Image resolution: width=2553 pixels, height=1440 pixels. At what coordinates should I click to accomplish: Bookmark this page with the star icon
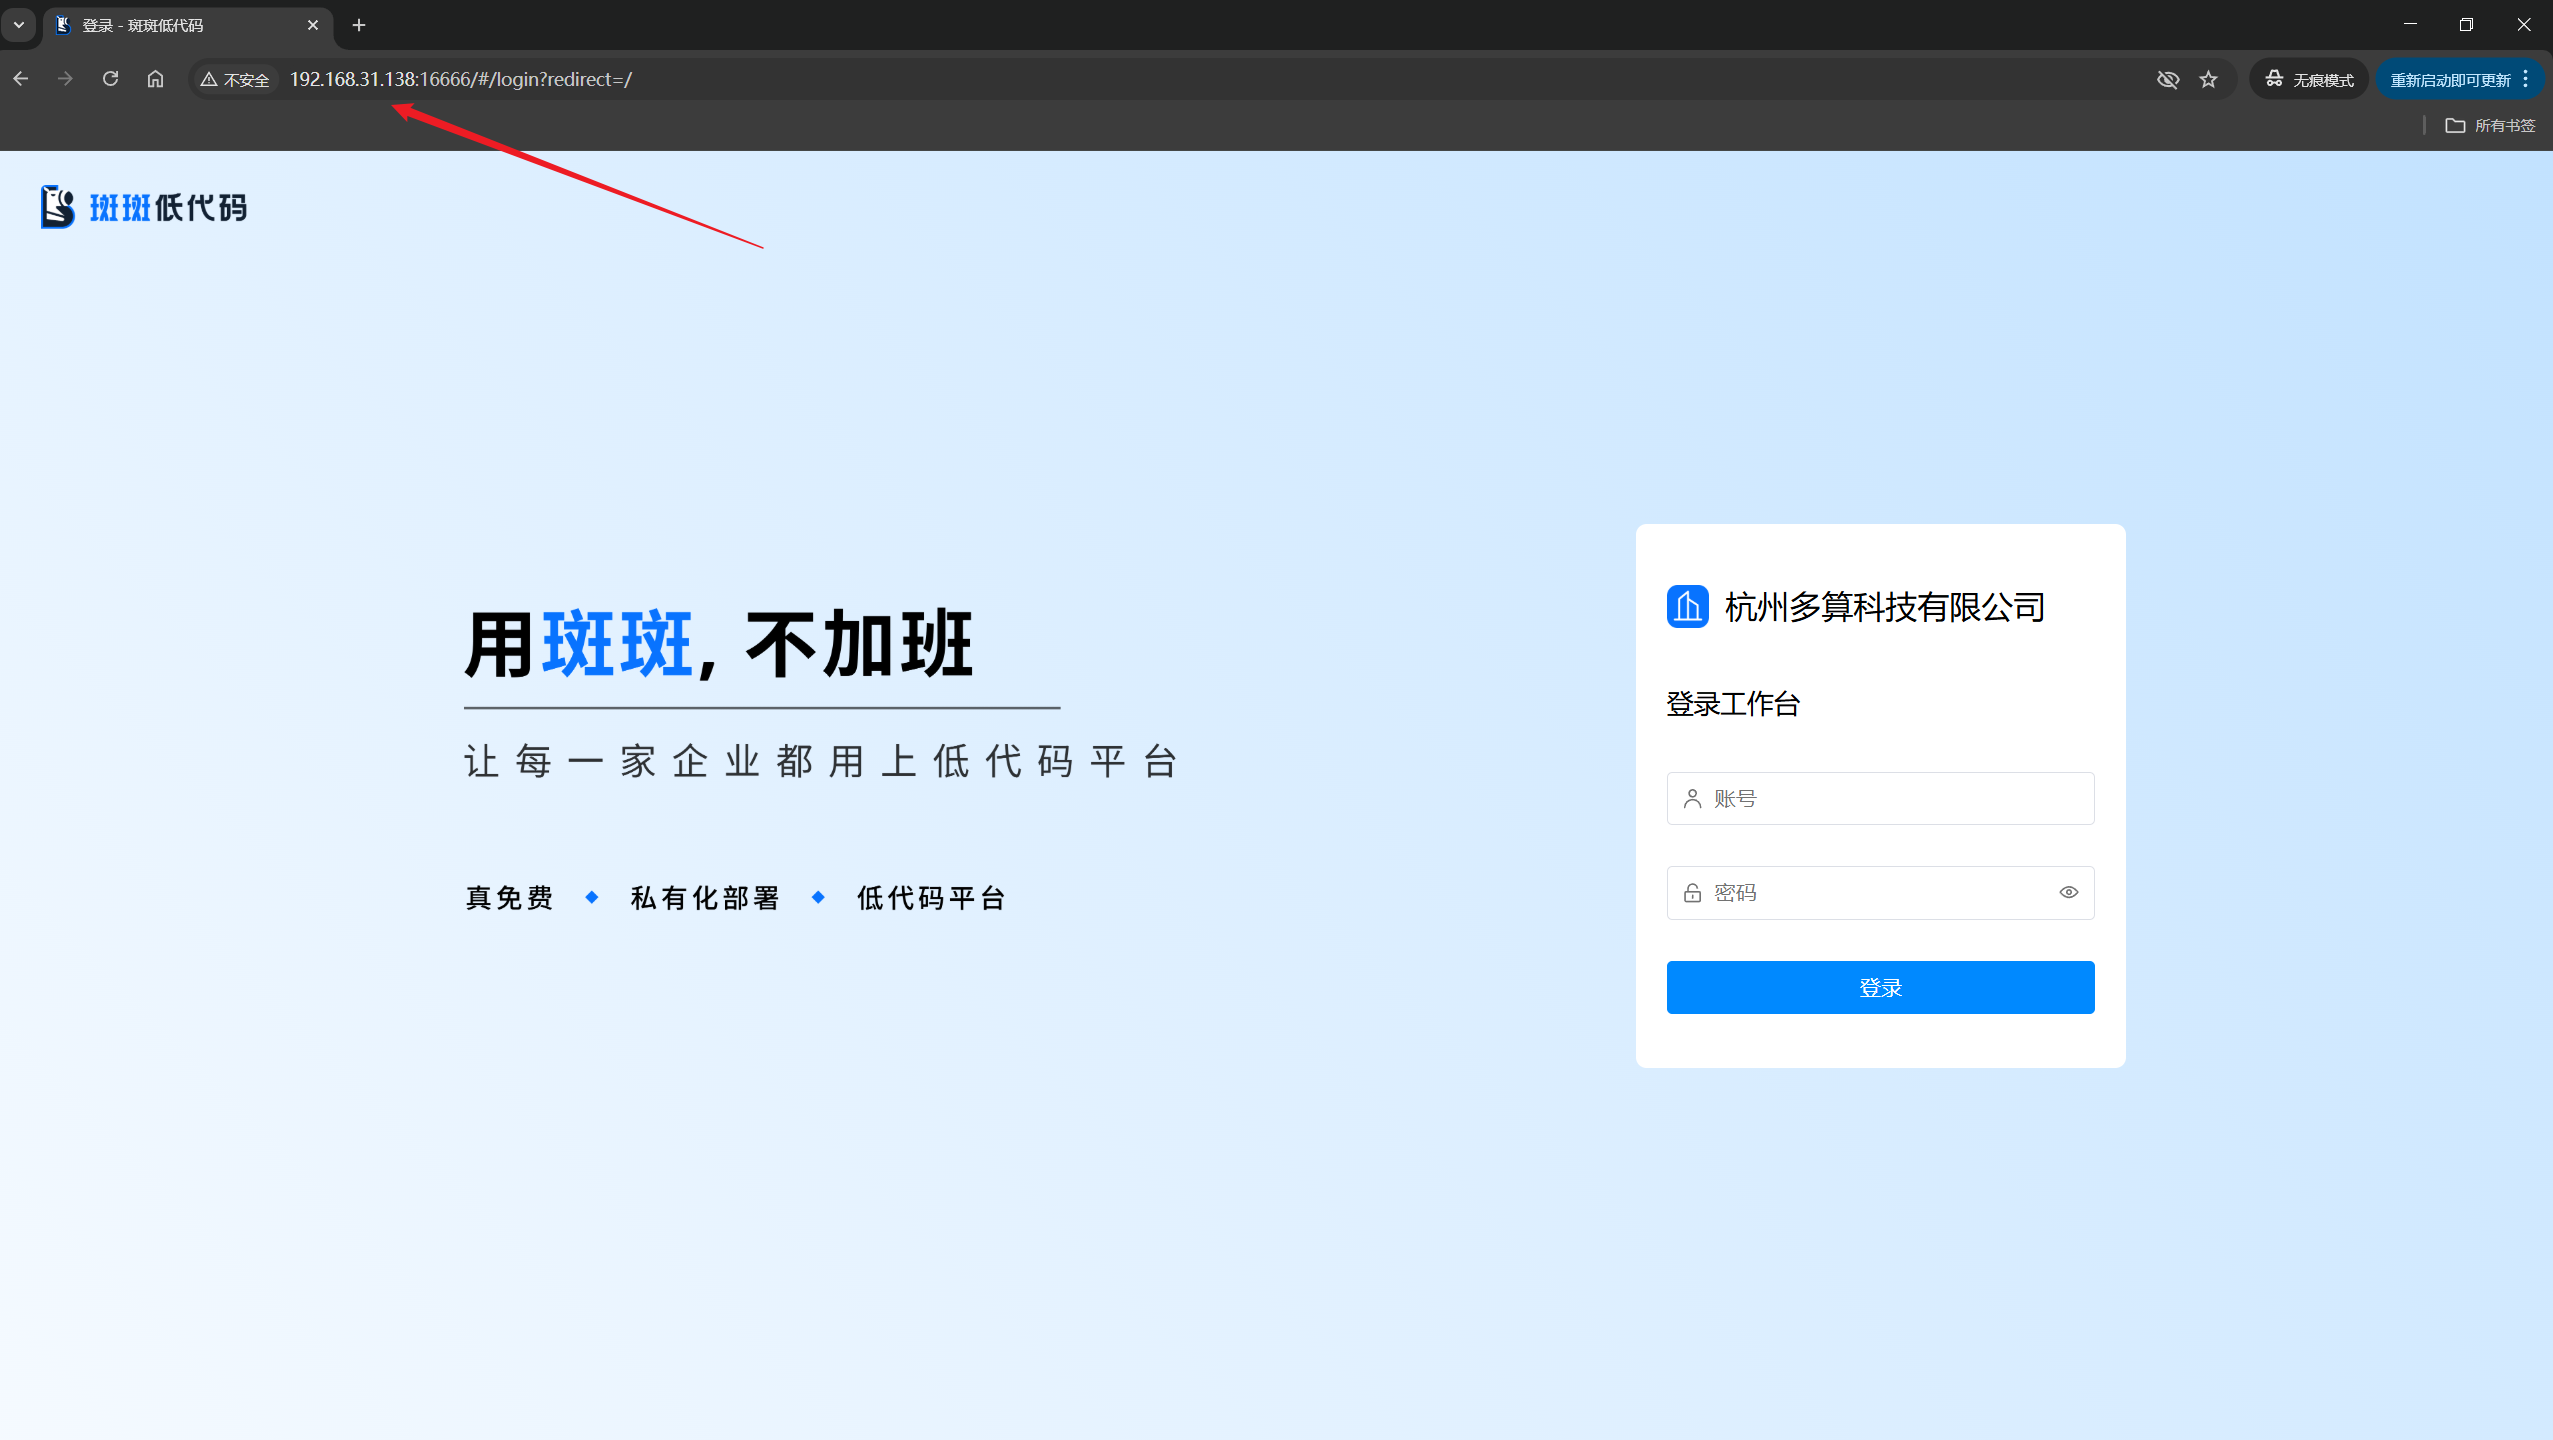(2209, 79)
